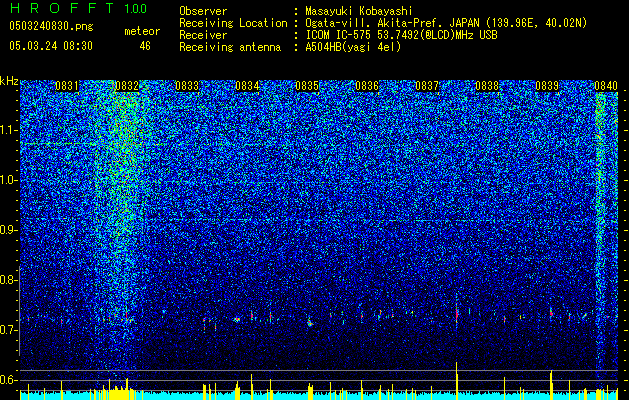Click the 0835 time marker

pyautogui.click(x=307, y=86)
